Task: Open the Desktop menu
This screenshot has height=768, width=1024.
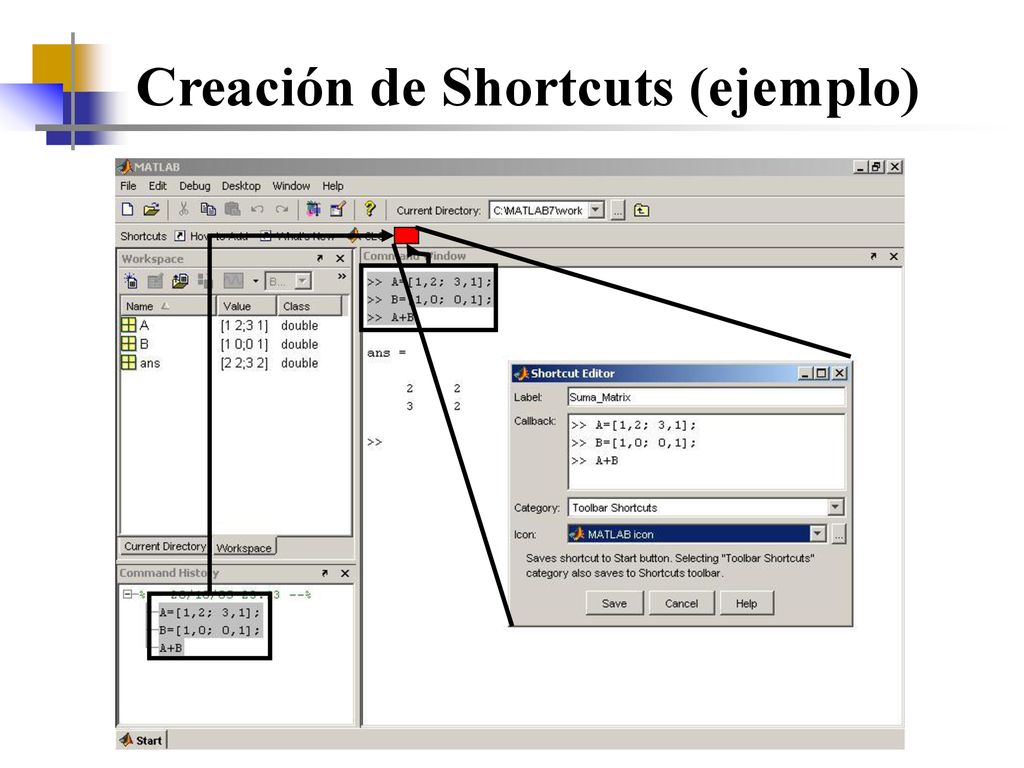Action: (241, 185)
